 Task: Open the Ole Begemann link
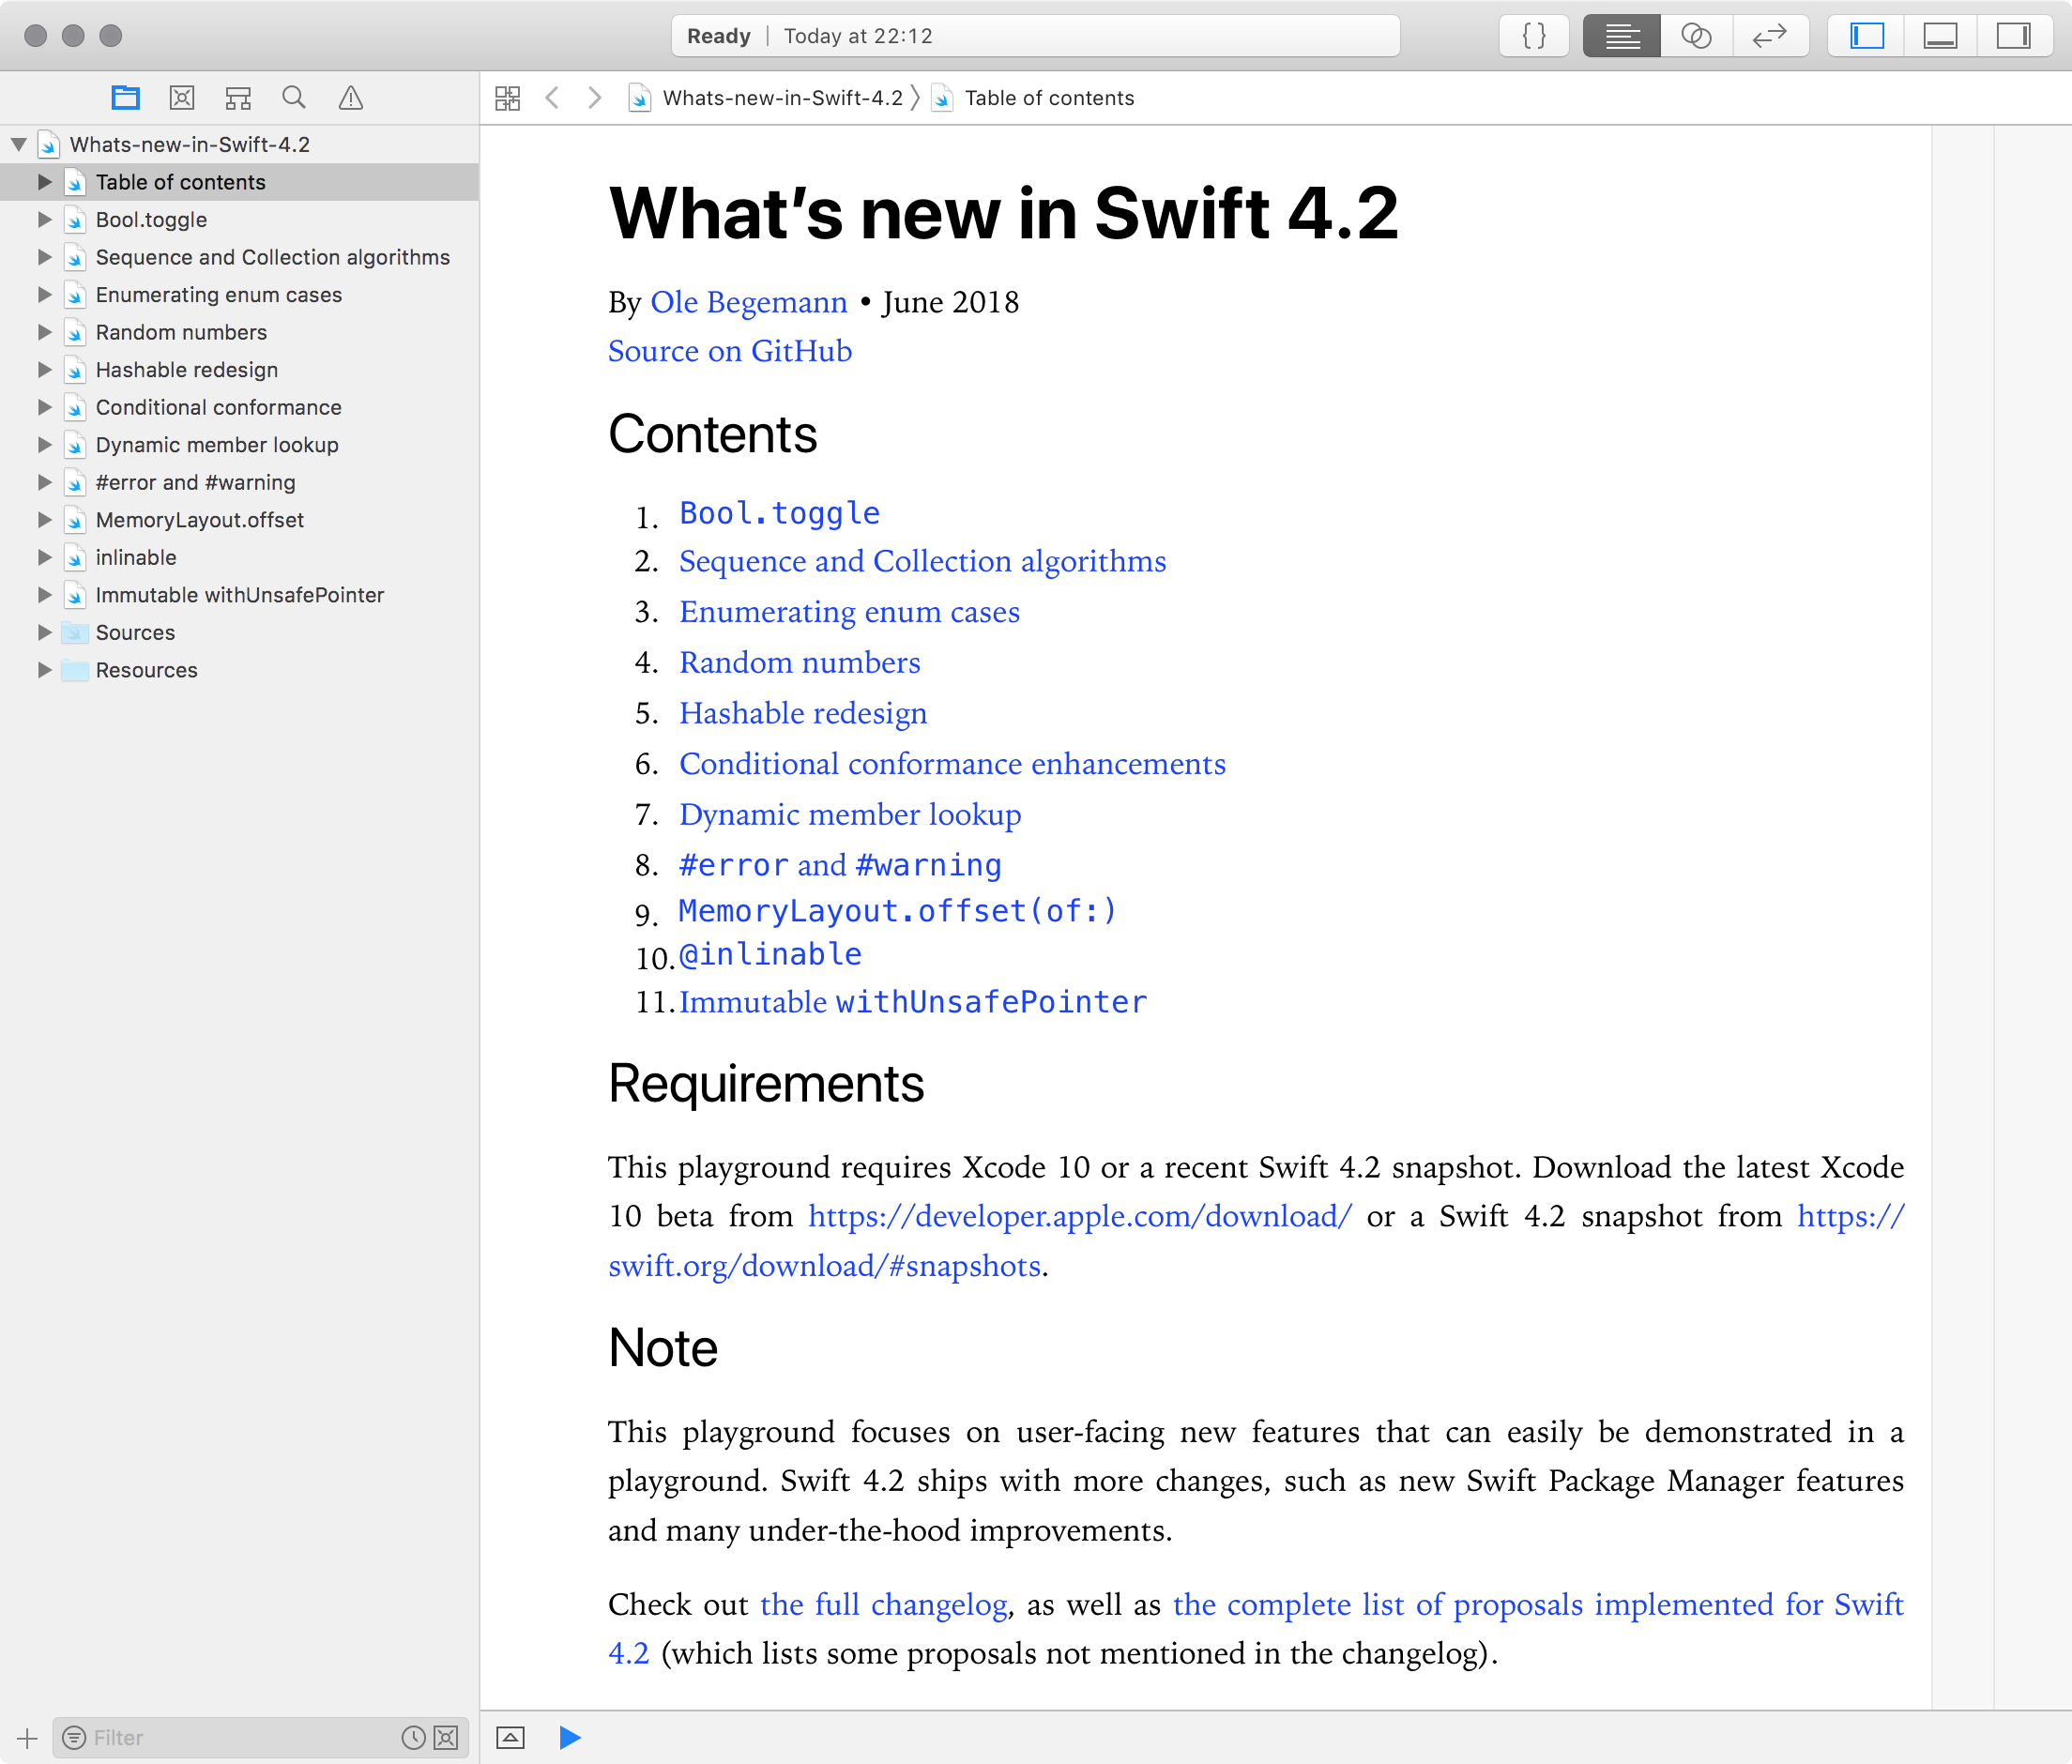tap(748, 302)
